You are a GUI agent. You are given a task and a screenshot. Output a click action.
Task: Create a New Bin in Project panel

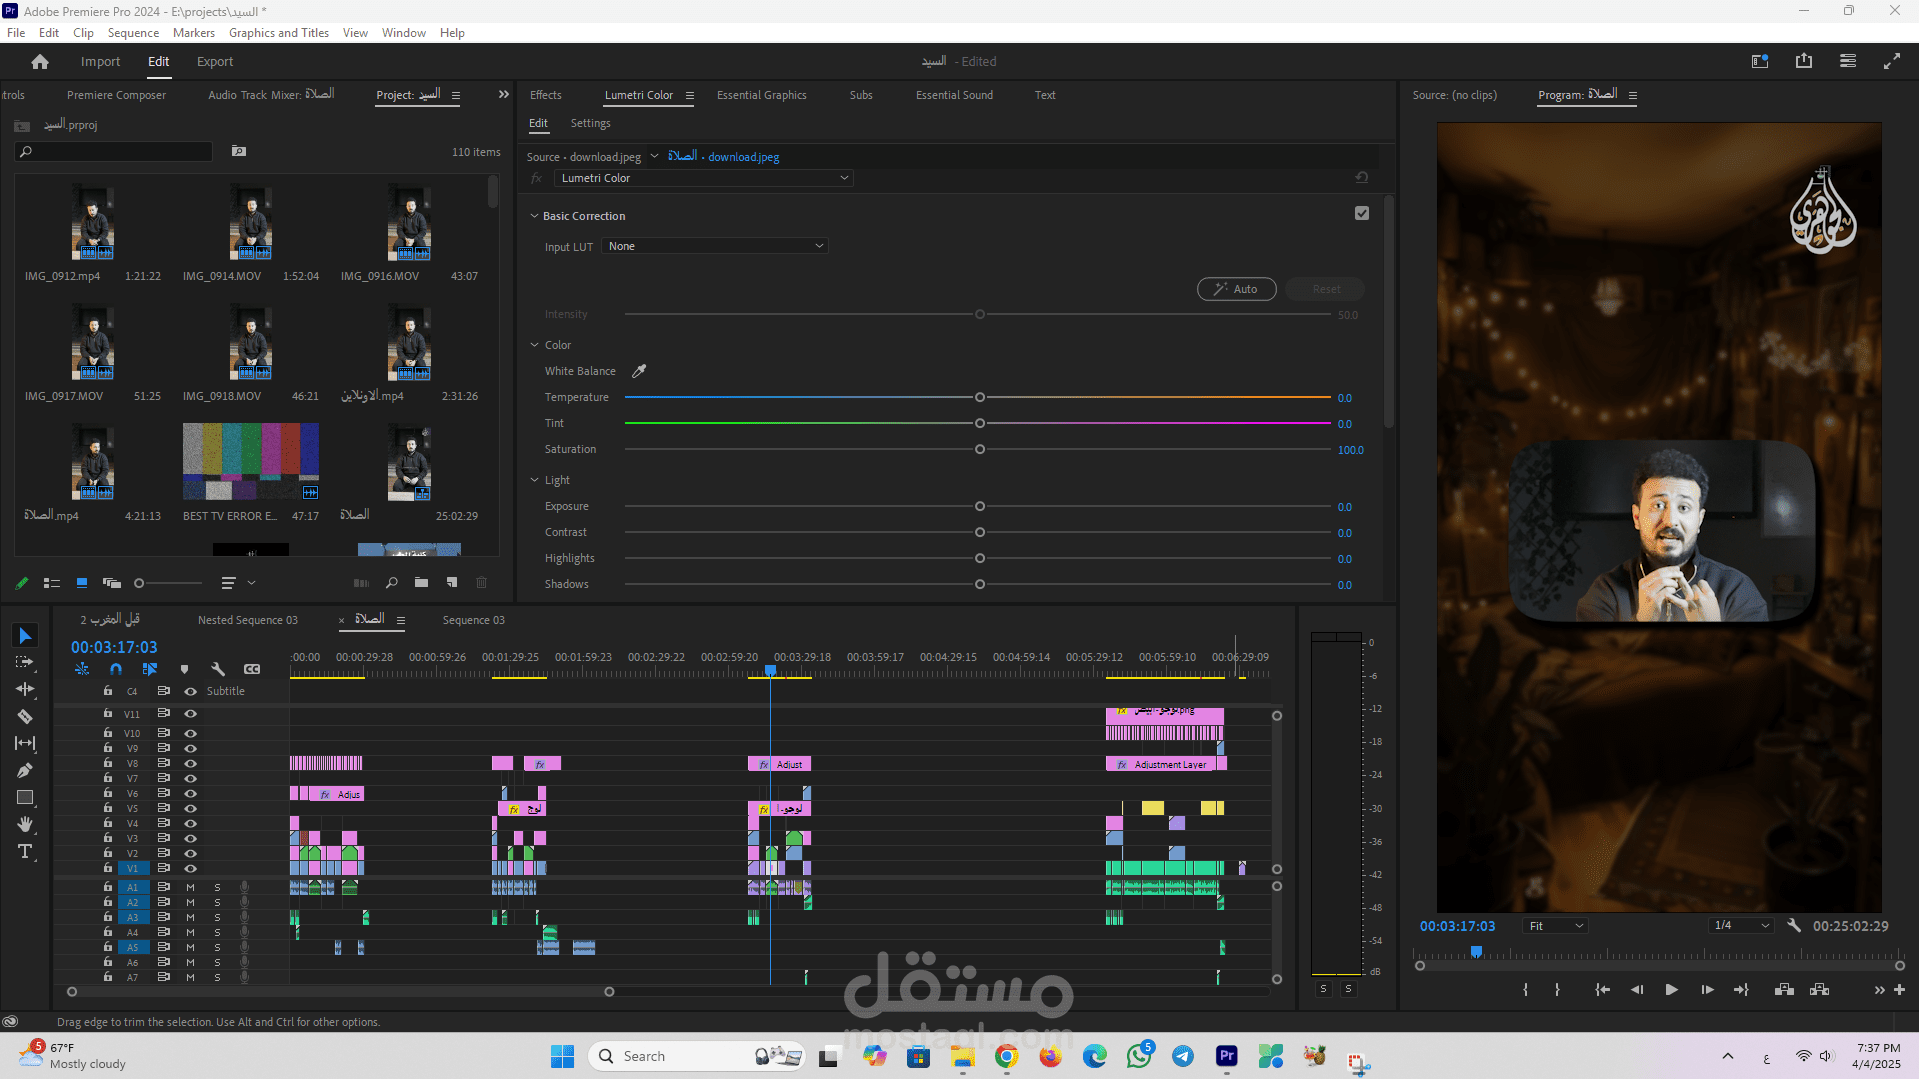coord(422,583)
